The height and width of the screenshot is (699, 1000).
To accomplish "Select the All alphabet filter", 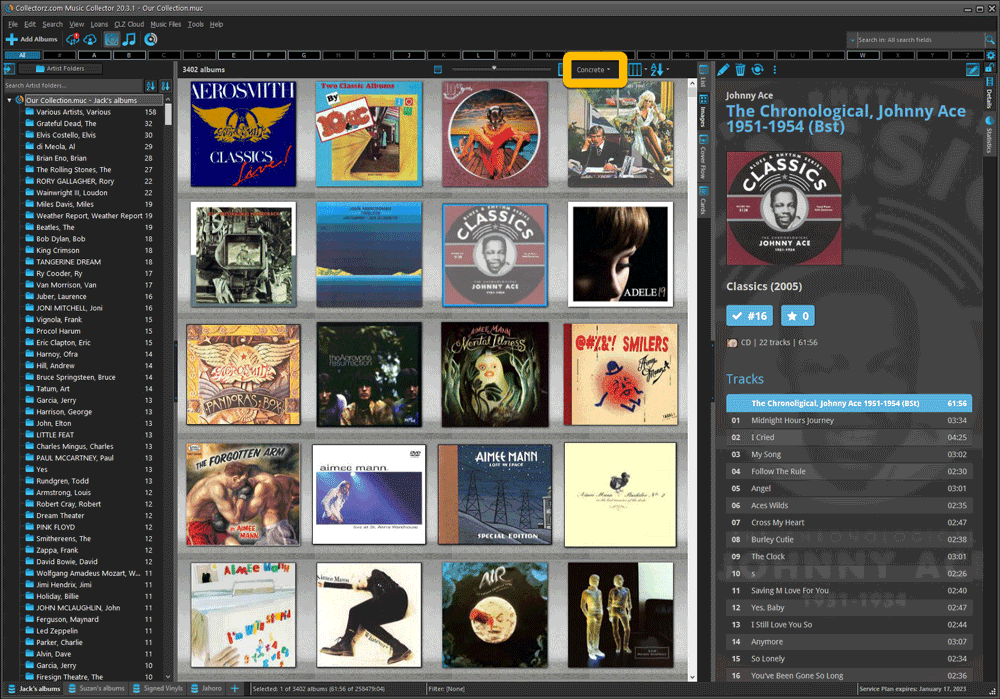I will point(22,55).
